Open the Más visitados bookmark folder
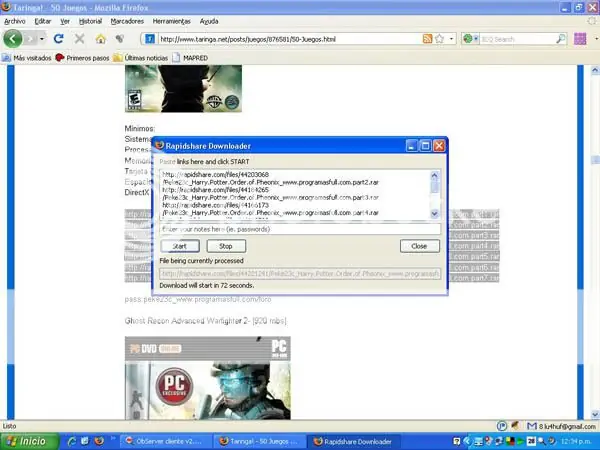This screenshot has width=600, height=450. (27, 58)
